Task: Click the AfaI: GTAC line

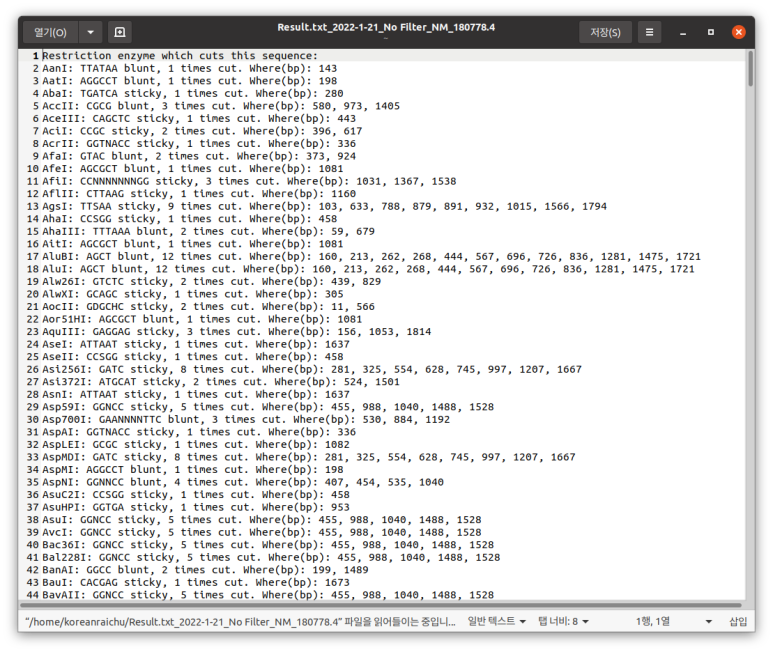Action: [x=199, y=156]
